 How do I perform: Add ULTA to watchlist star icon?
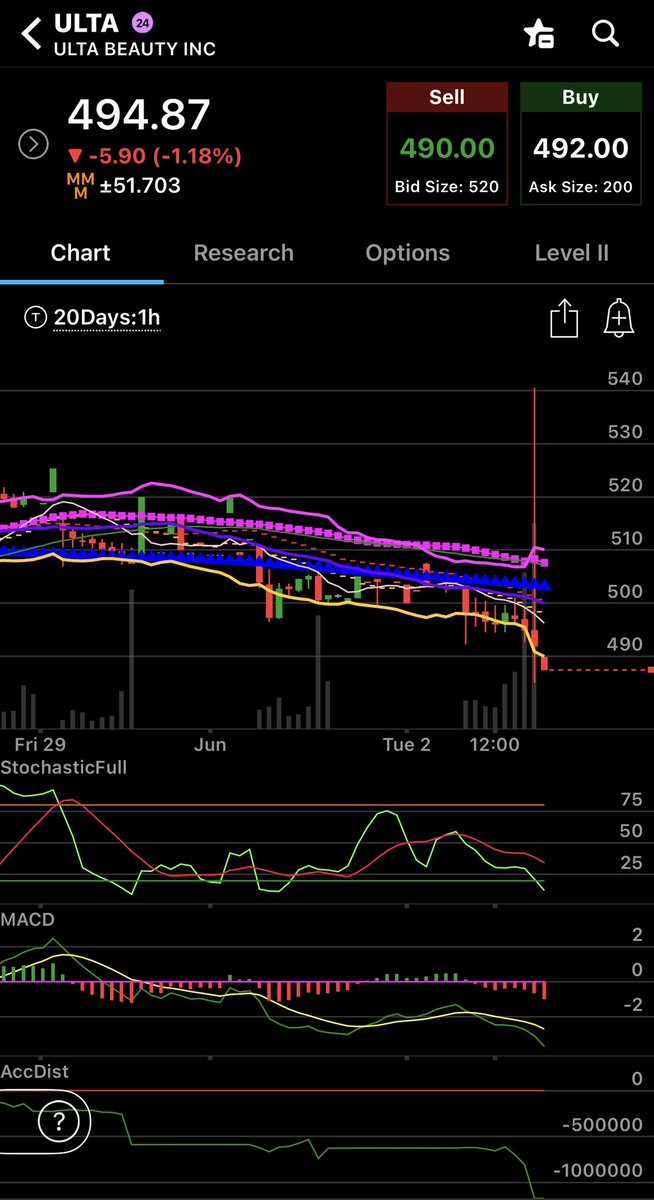[x=540, y=34]
